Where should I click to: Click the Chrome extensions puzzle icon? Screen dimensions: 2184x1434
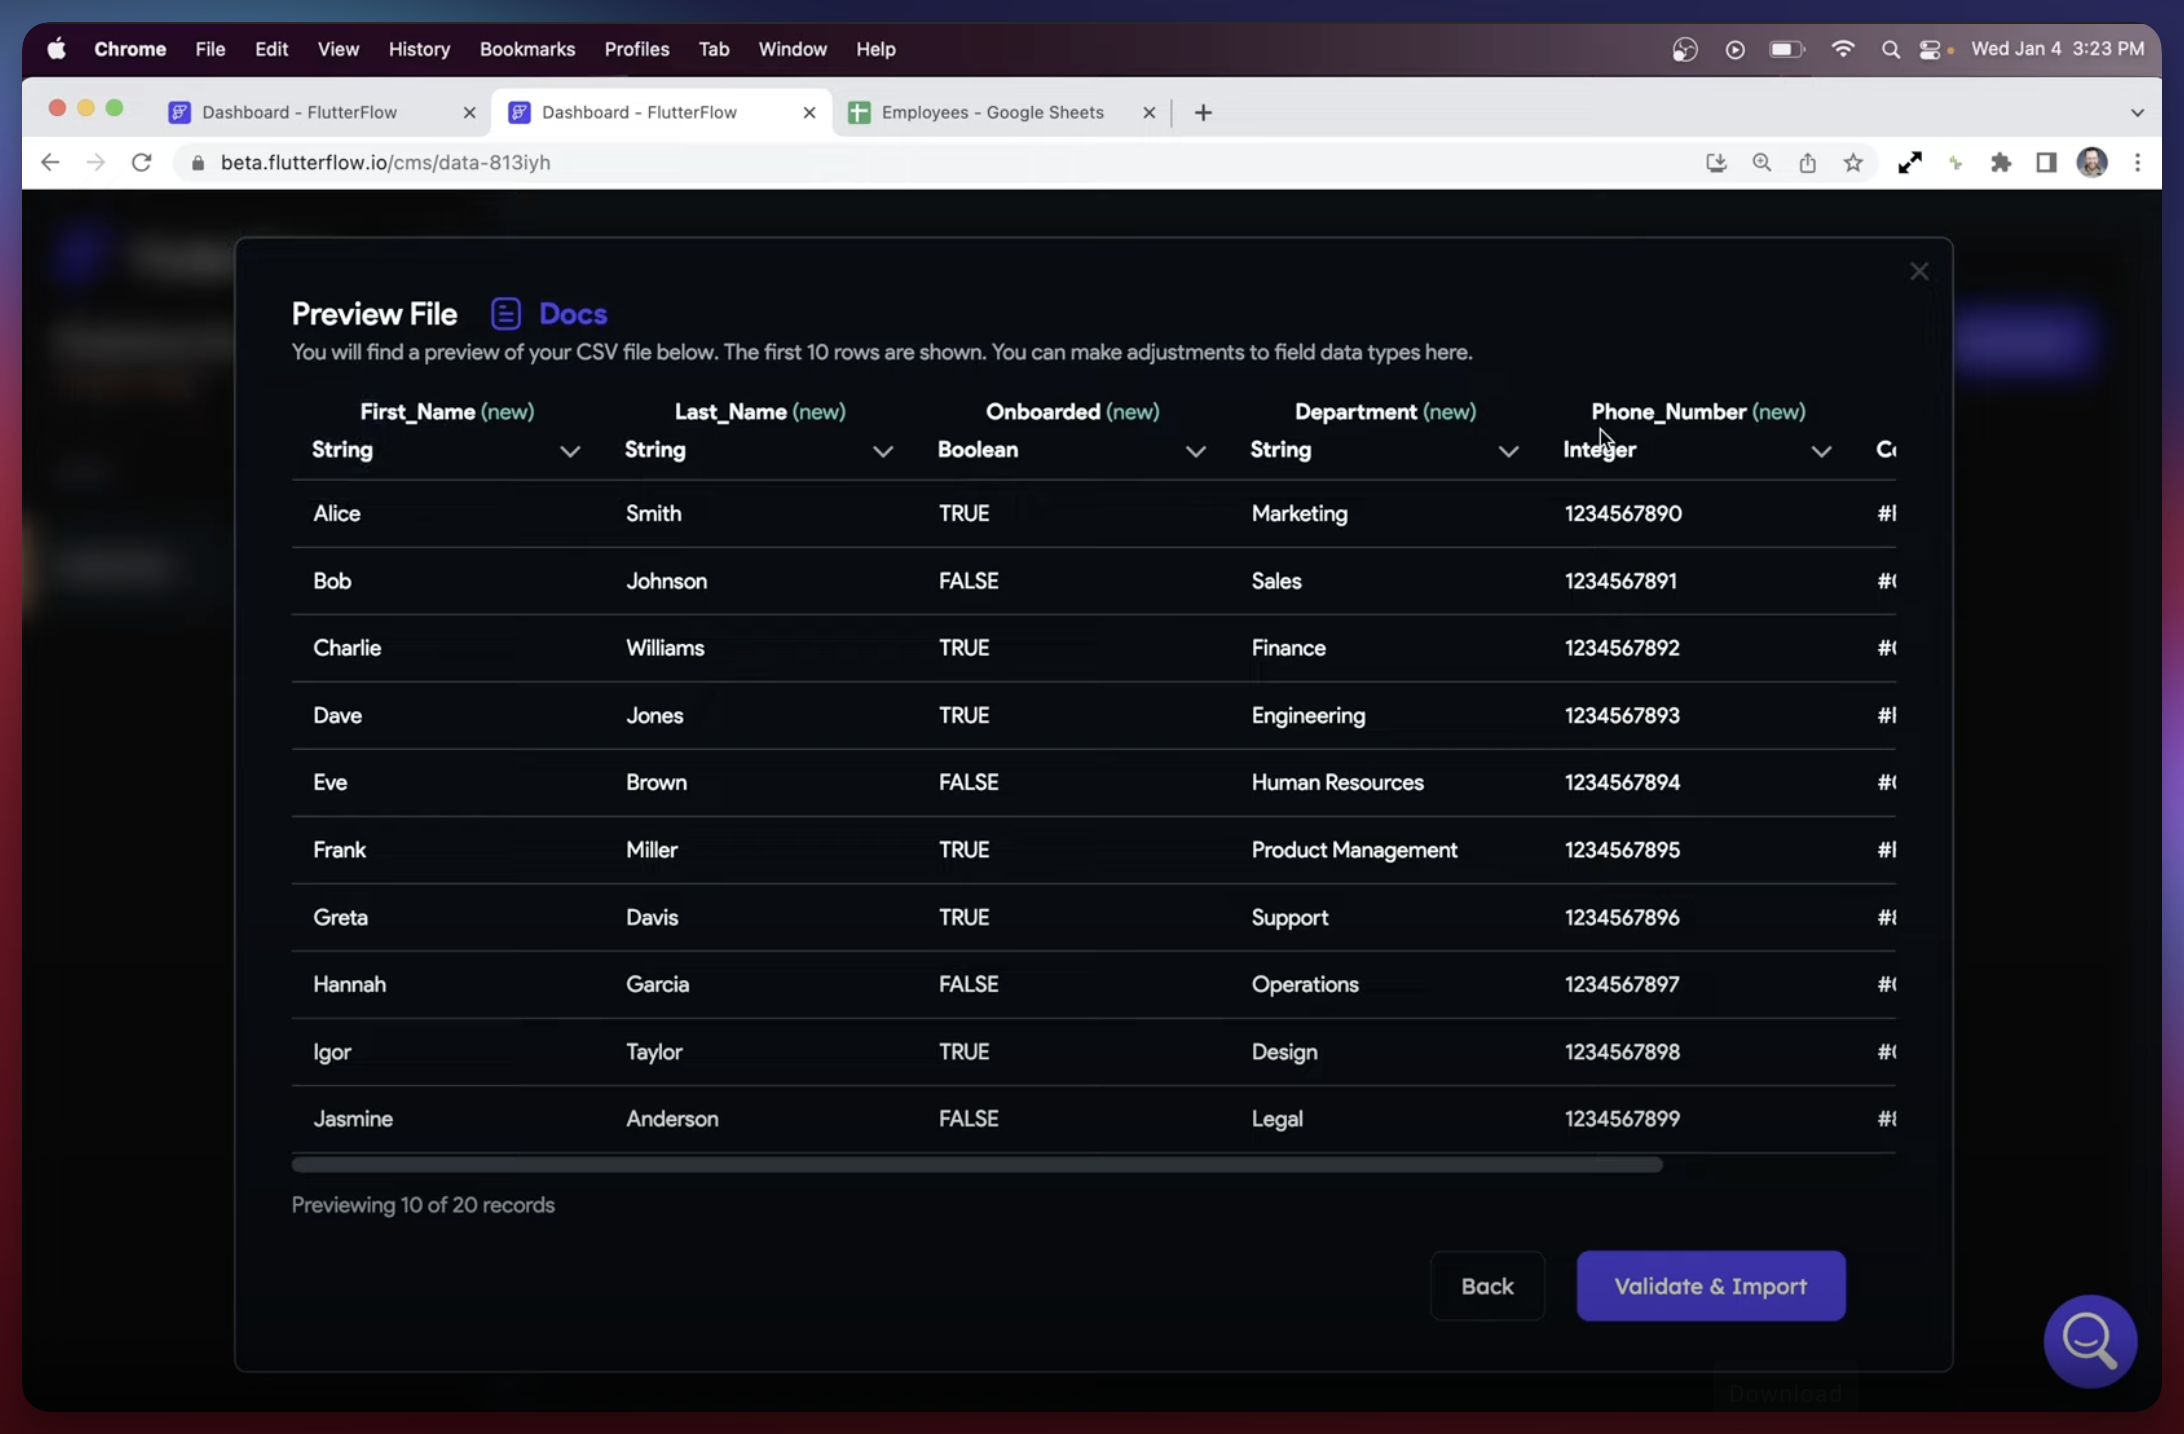coord(2001,162)
